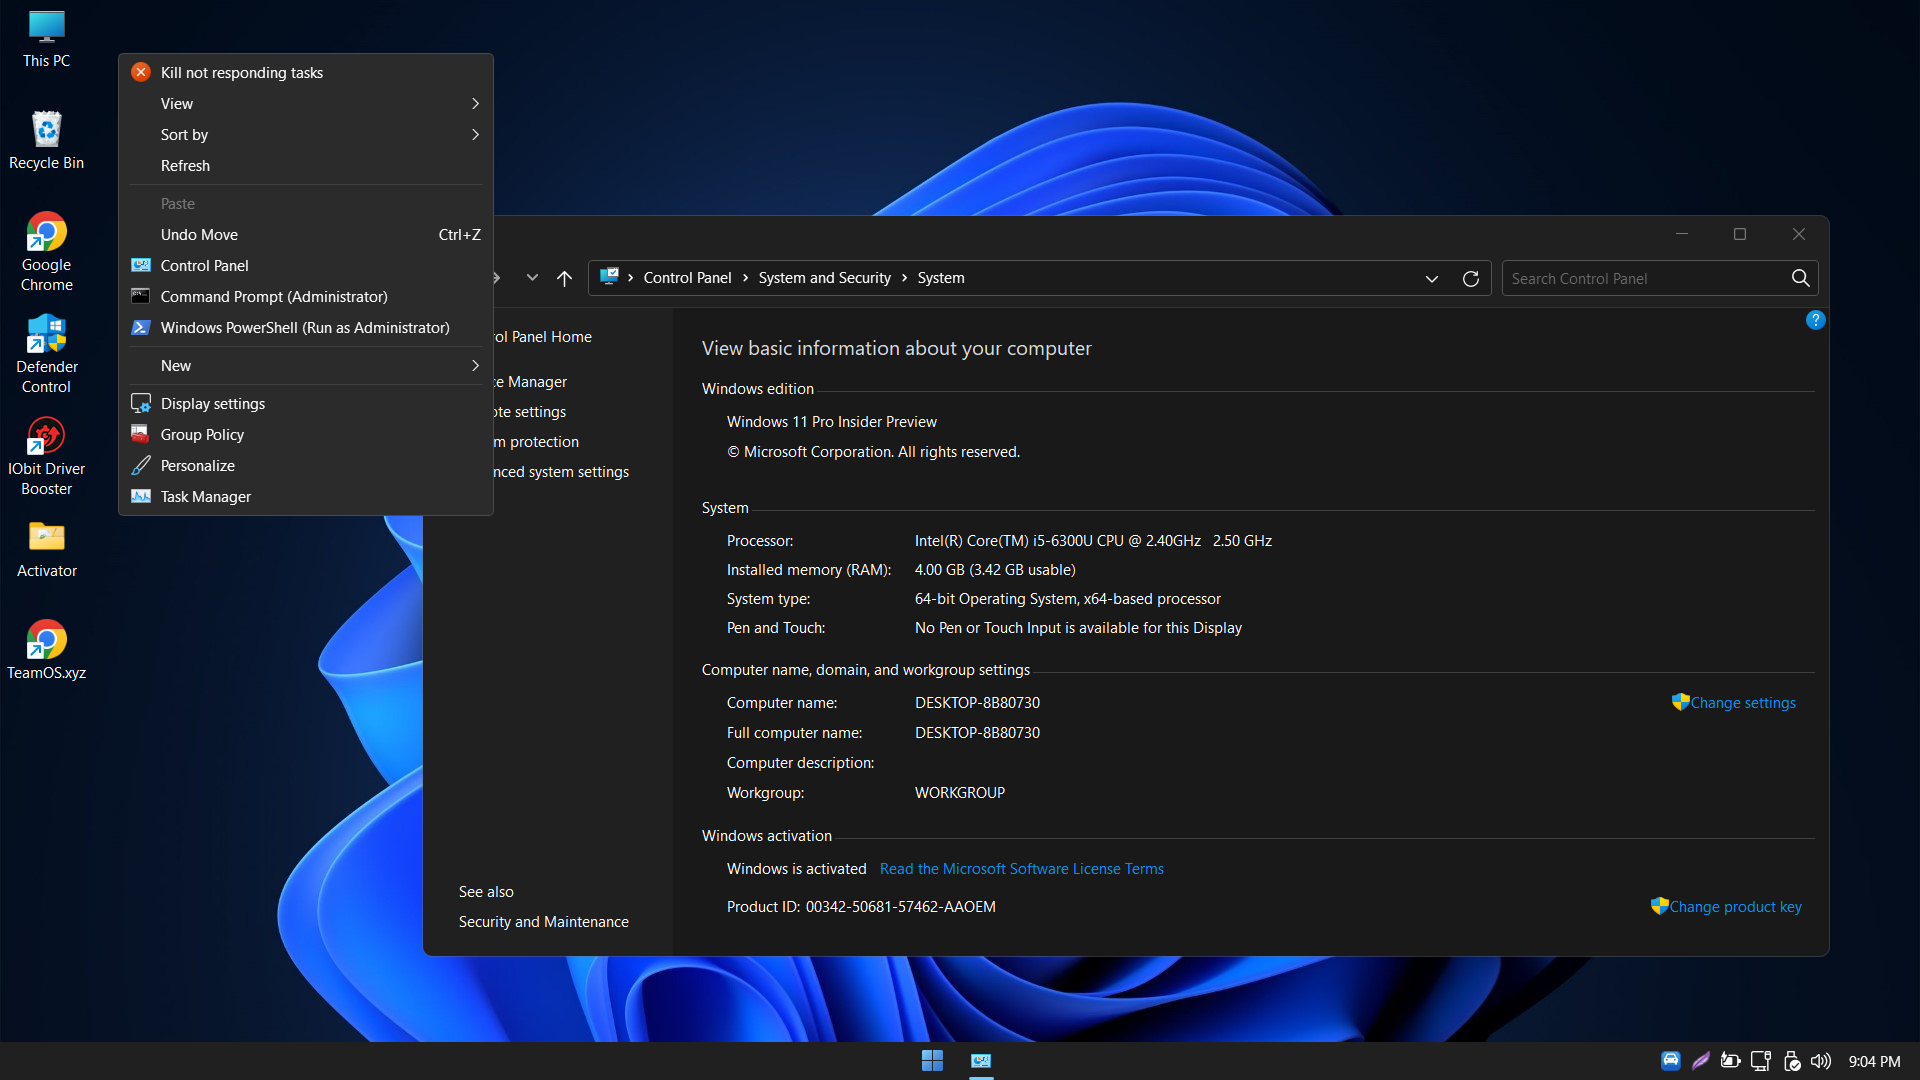Click the search magnifier icon
This screenshot has width=1920, height=1080.
click(x=1800, y=278)
